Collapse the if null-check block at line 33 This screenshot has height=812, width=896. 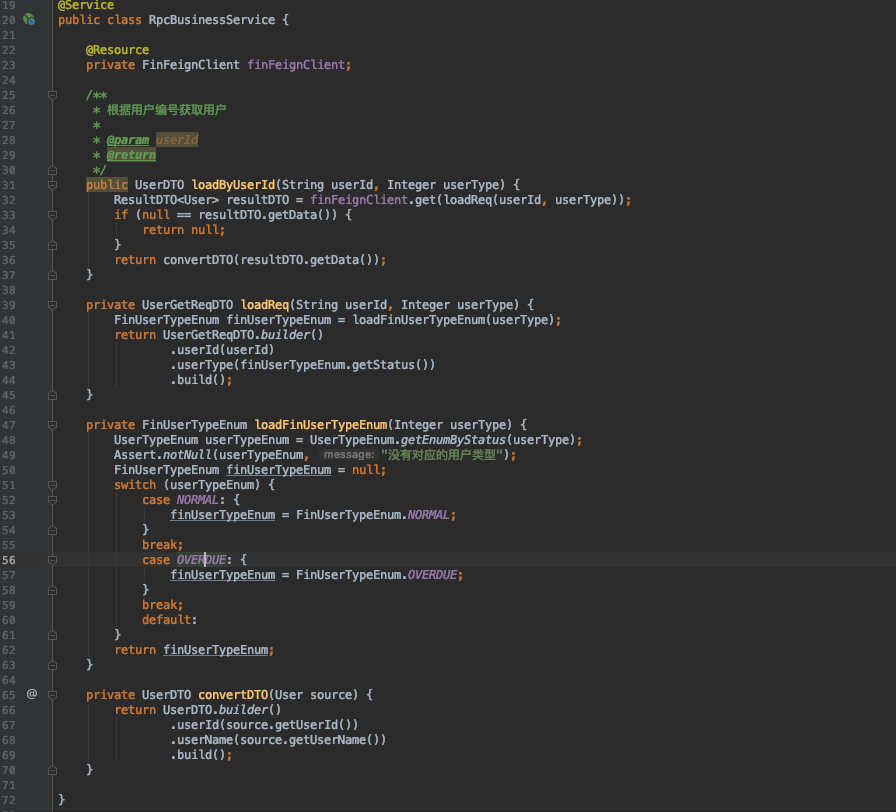point(52,215)
